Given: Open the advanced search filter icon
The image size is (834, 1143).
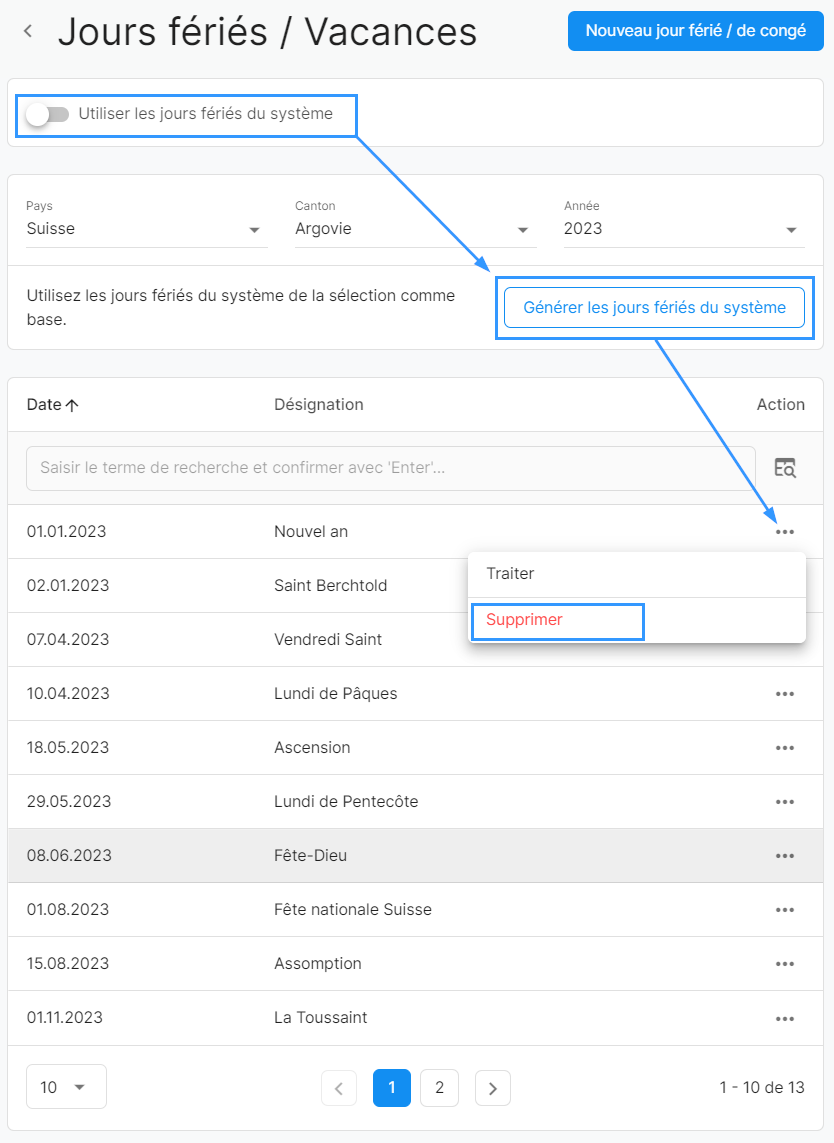Looking at the screenshot, I should [x=785, y=468].
